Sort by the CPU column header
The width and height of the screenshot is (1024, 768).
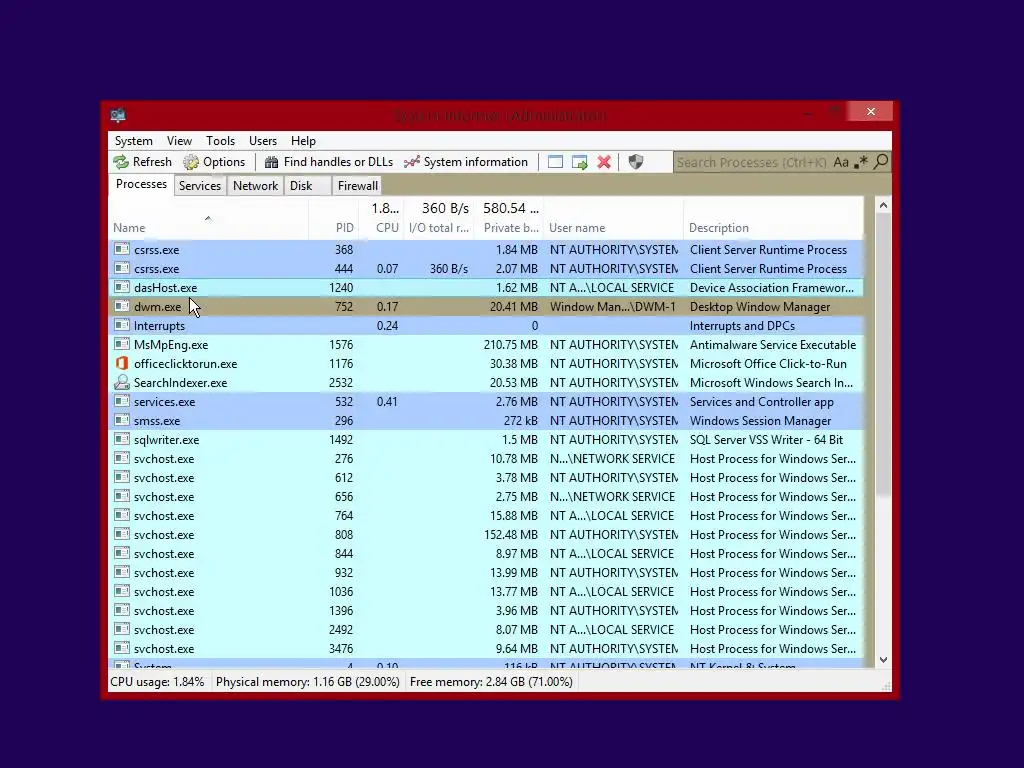[x=381, y=221]
